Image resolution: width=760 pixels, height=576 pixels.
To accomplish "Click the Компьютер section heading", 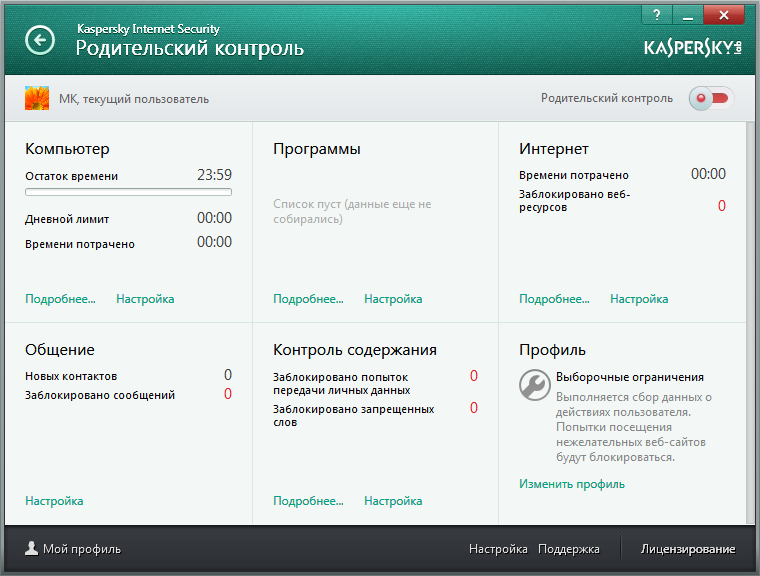I will (x=67, y=148).
